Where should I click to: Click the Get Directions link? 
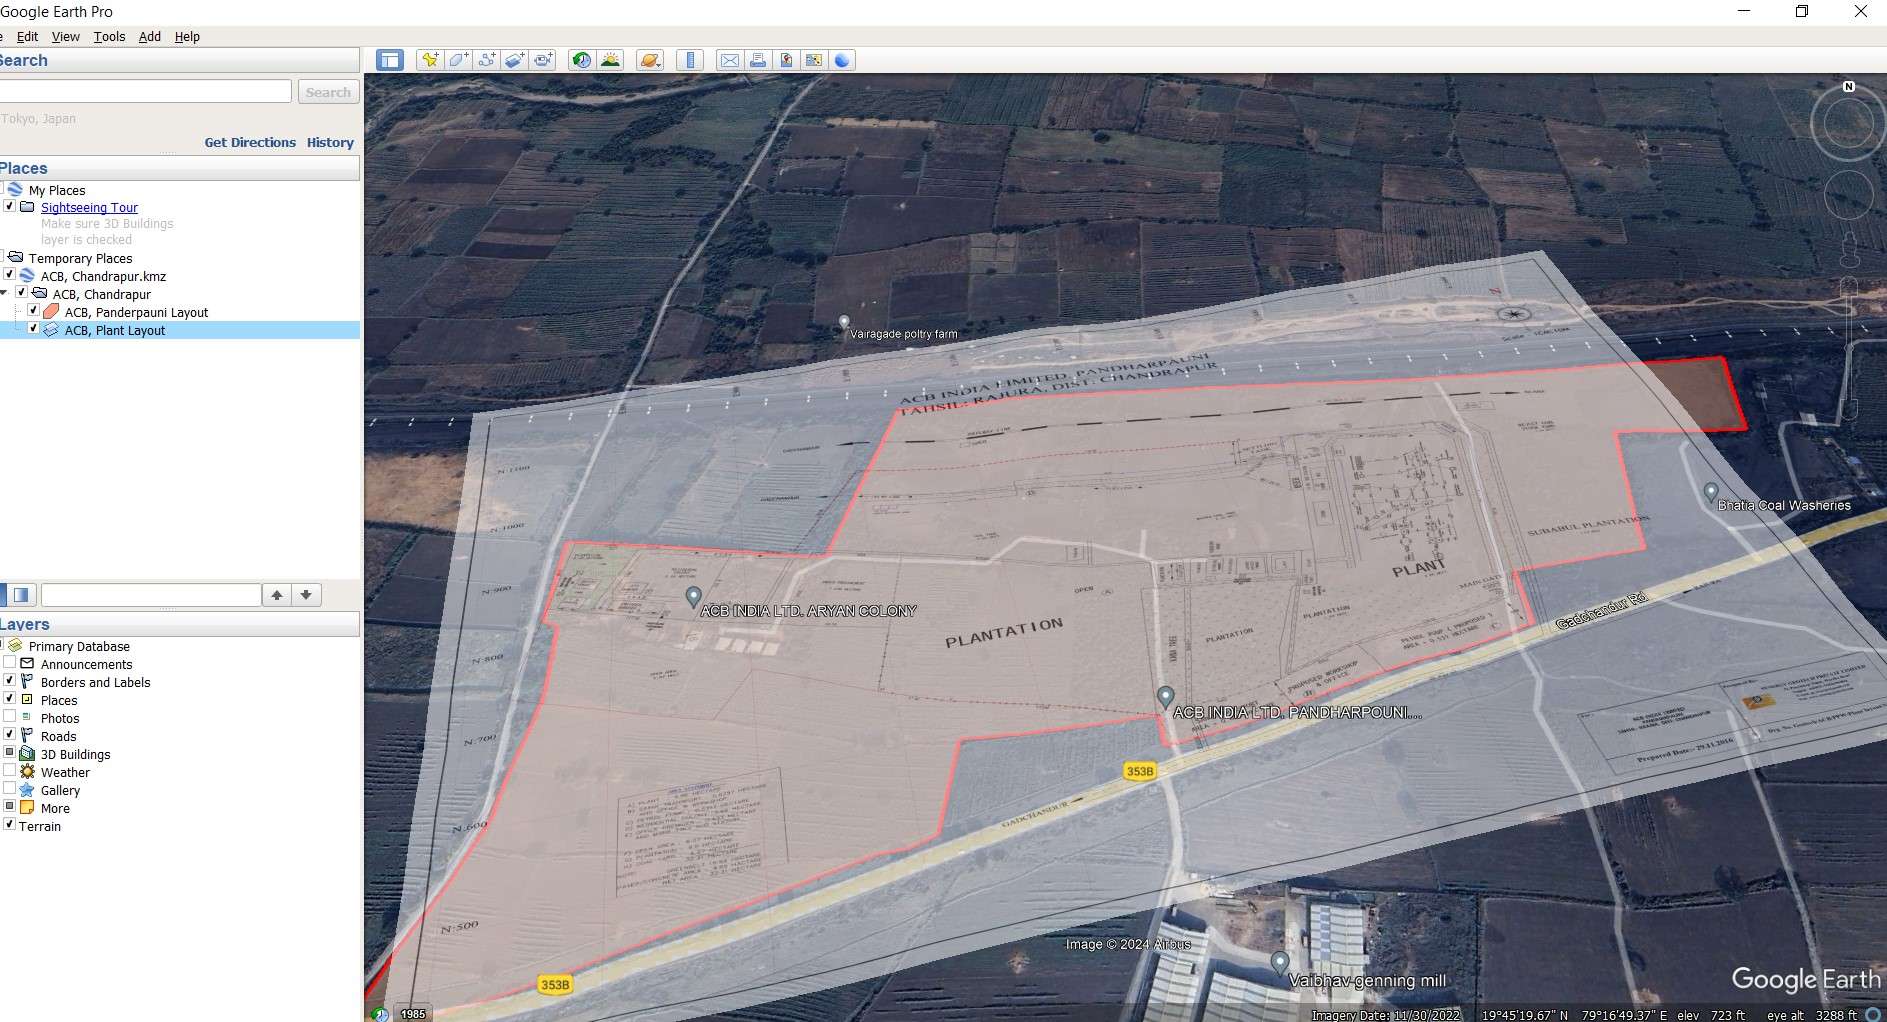[x=250, y=142]
